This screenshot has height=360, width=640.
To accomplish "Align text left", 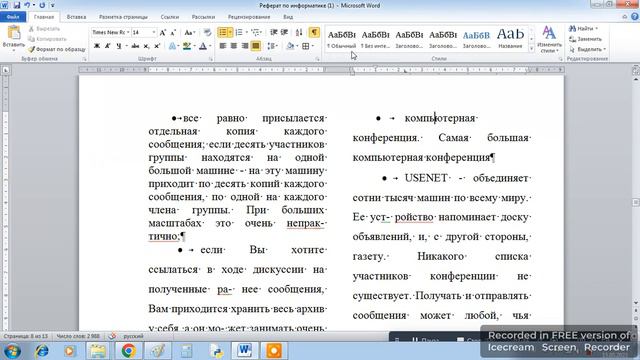I will click(x=223, y=46).
